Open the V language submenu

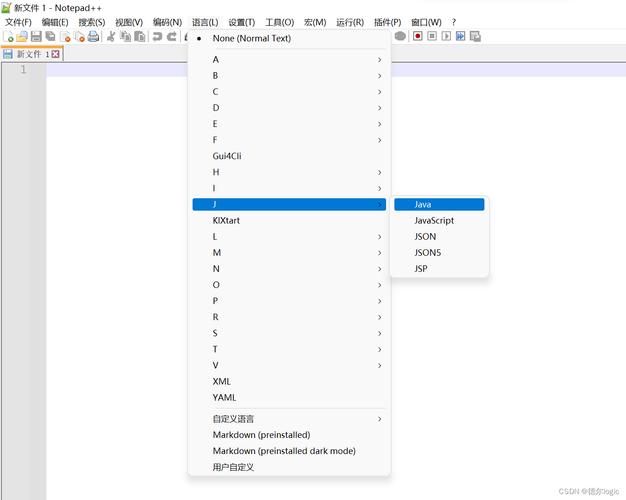289,365
